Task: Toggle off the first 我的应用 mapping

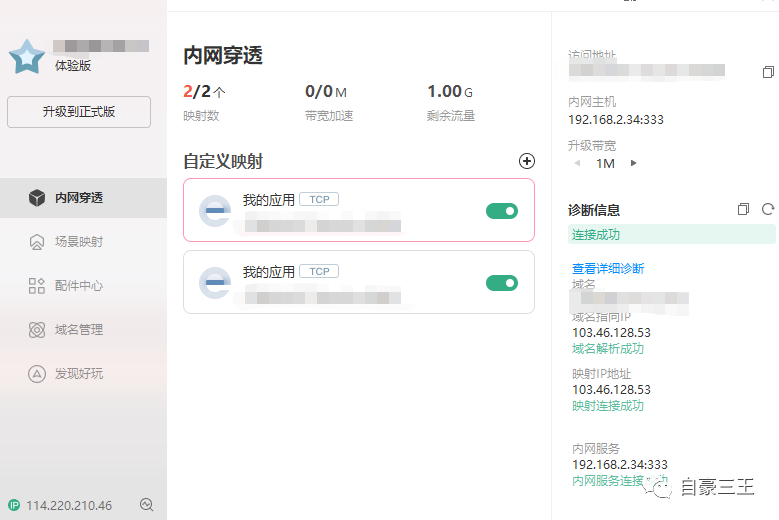Action: pyautogui.click(x=501, y=210)
